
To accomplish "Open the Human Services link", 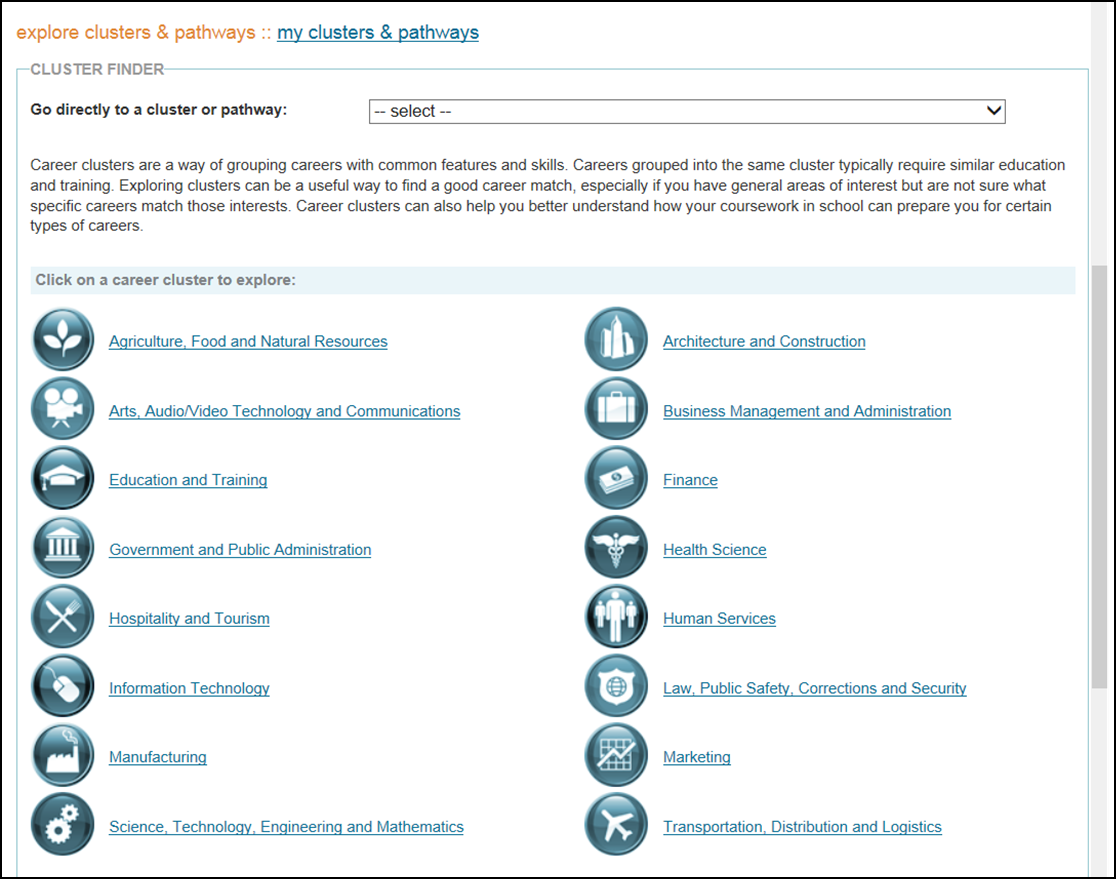I will click(x=719, y=619).
